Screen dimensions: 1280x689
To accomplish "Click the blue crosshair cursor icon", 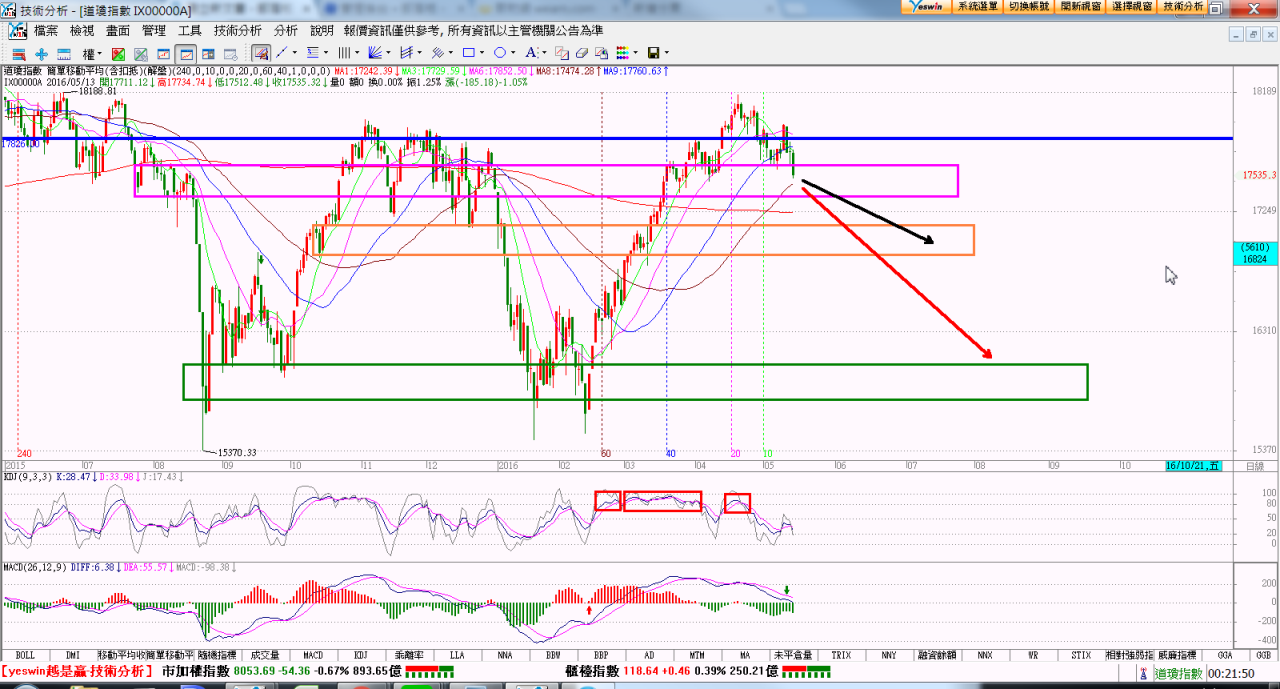I will 41,53.
